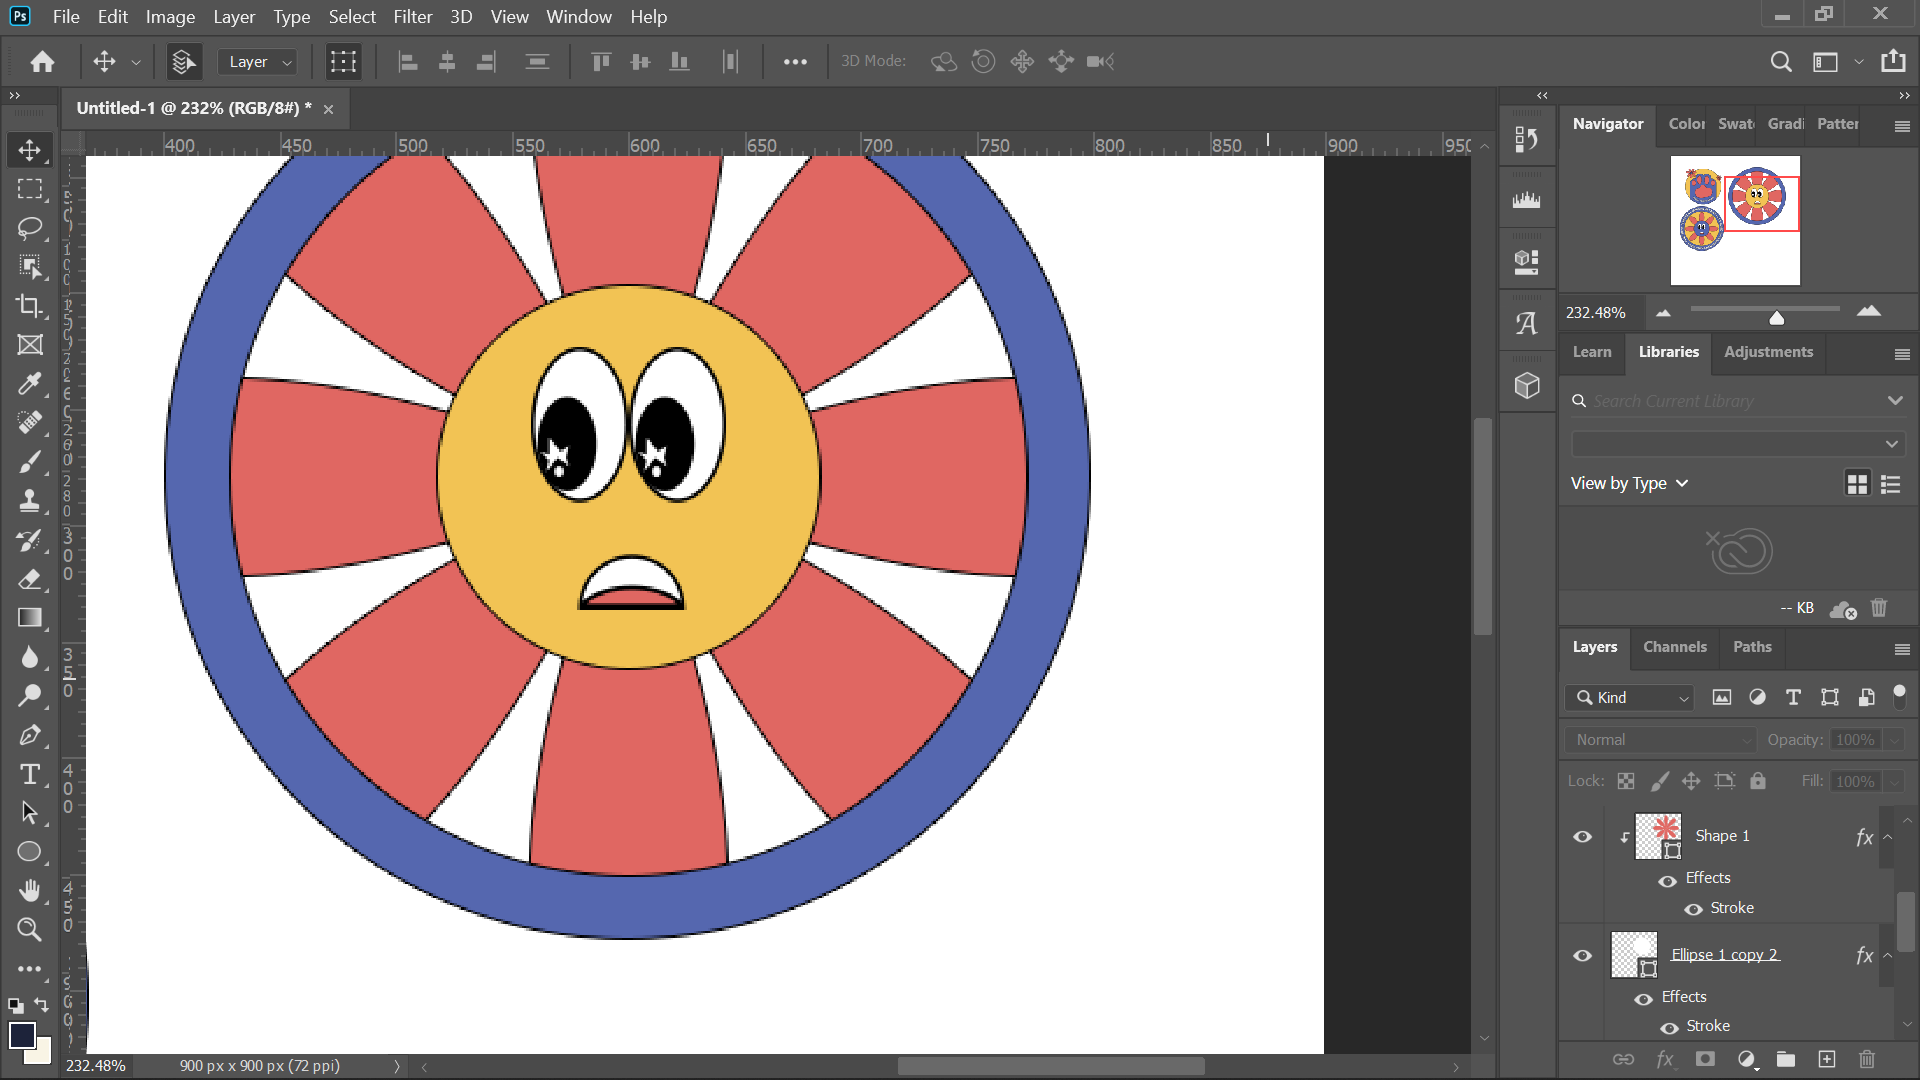The width and height of the screenshot is (1920, 1080).
Task: Activate the Zoom tool
Action: 29,929
